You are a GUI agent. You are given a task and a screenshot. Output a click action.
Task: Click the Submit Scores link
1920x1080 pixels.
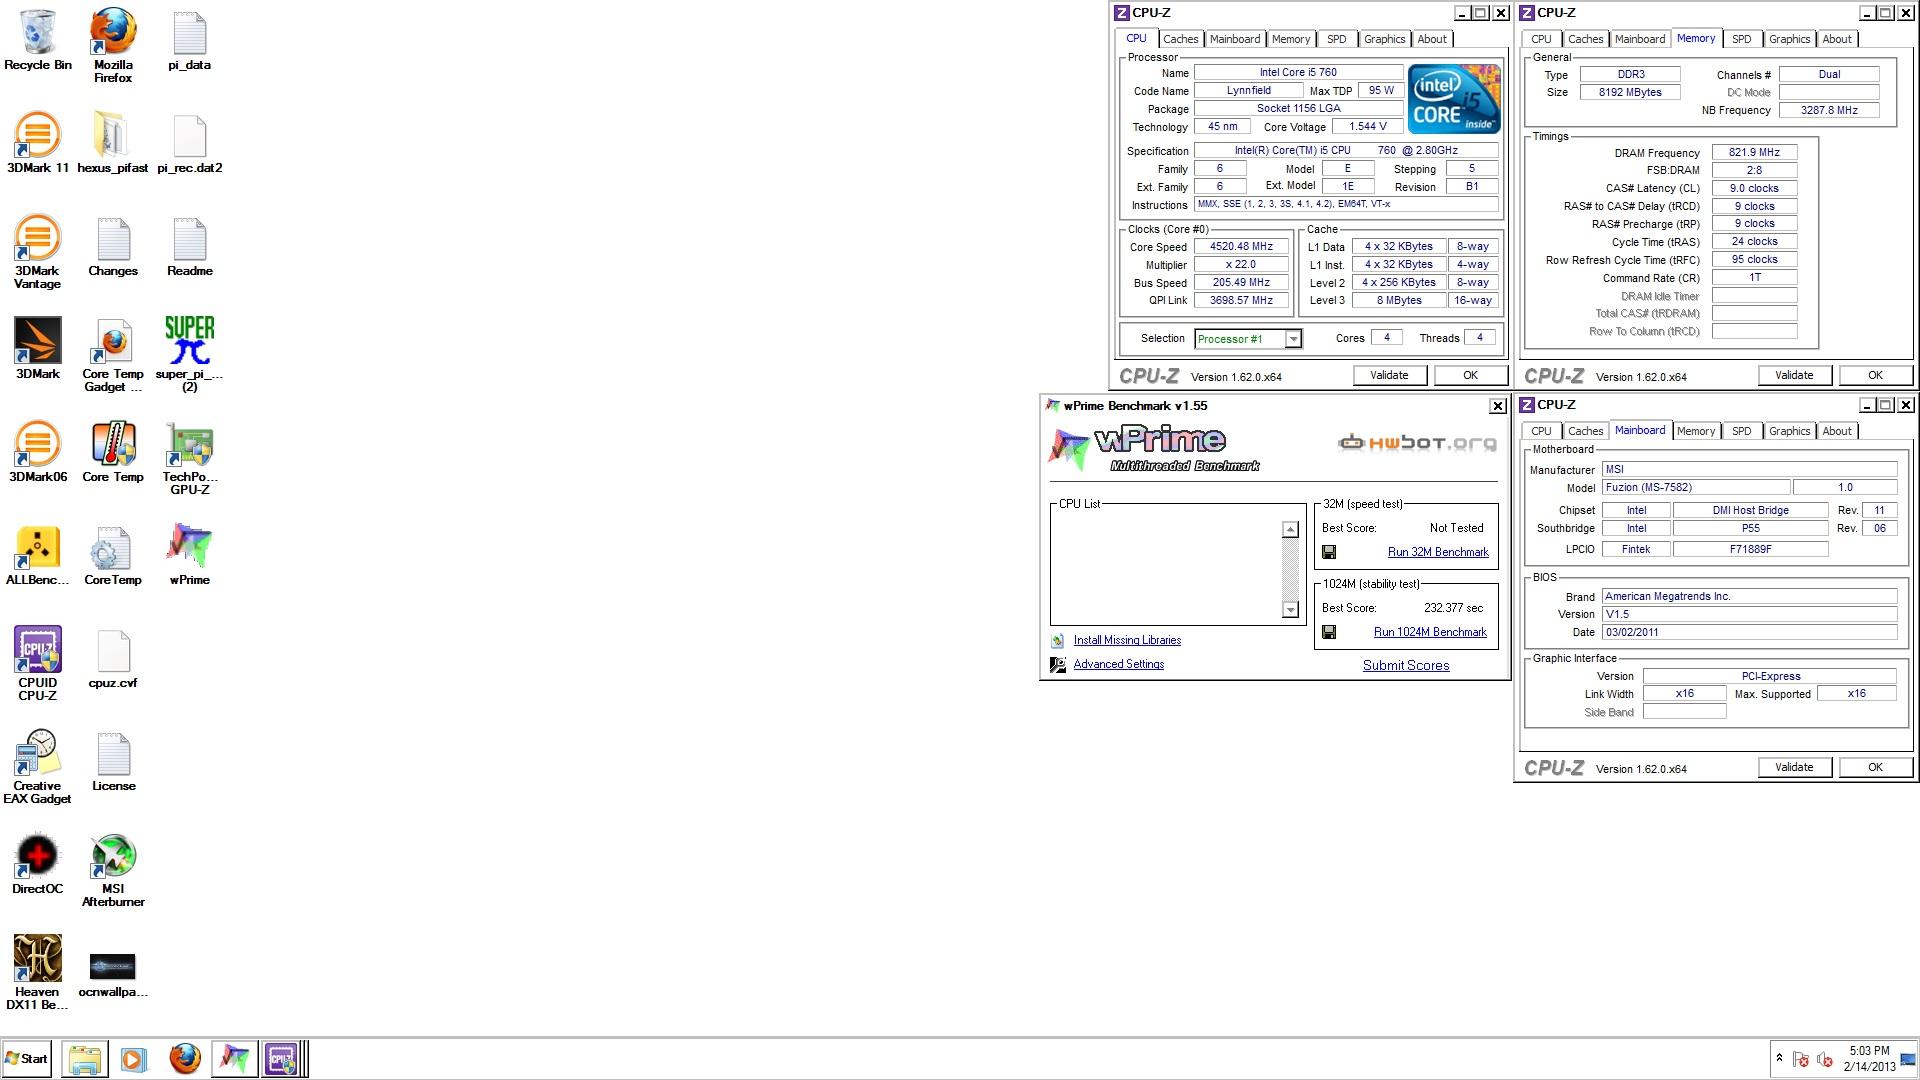click(x=1405, y=665)
